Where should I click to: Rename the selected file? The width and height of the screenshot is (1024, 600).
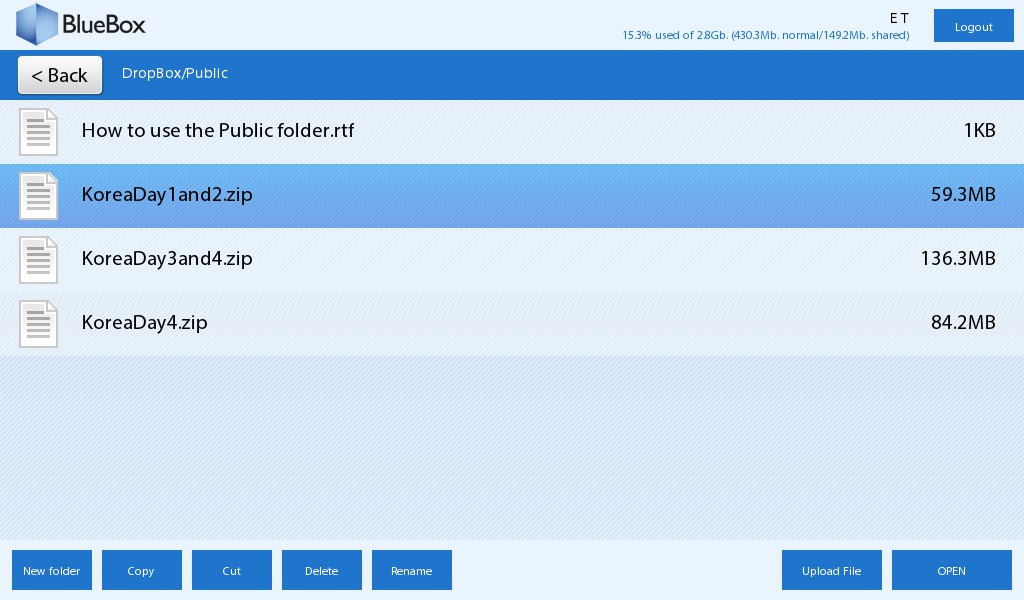[411, 570]
